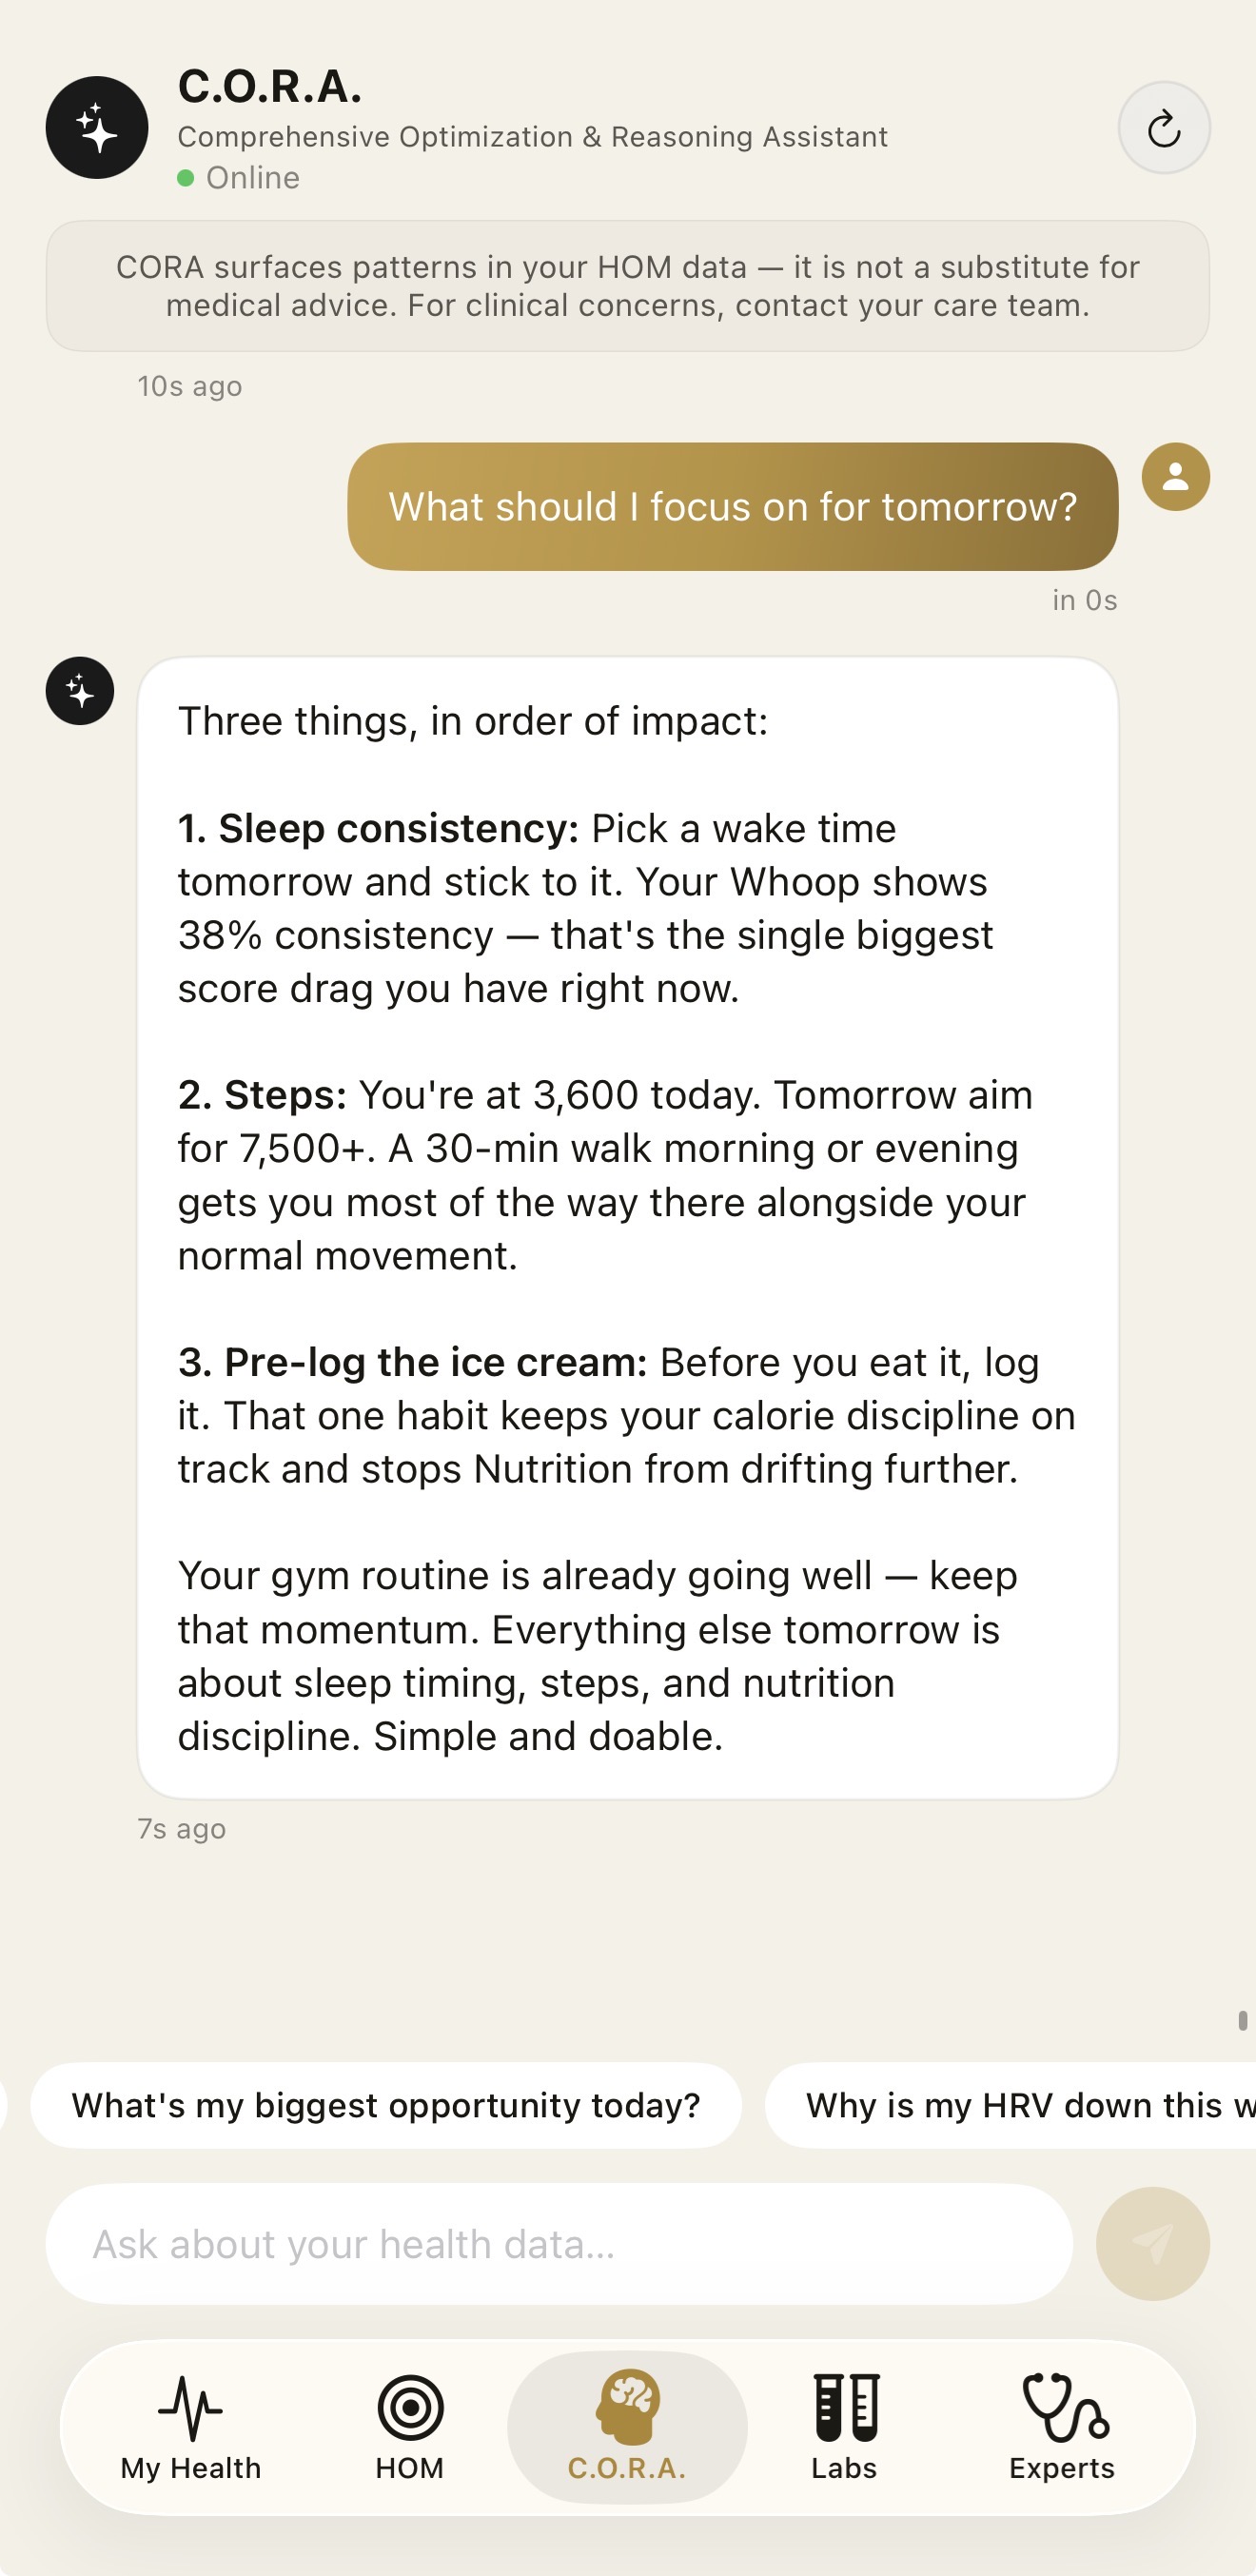Open the HOM target tab
This screenshot has height=2576, width=1256.
click(410, 2428)
